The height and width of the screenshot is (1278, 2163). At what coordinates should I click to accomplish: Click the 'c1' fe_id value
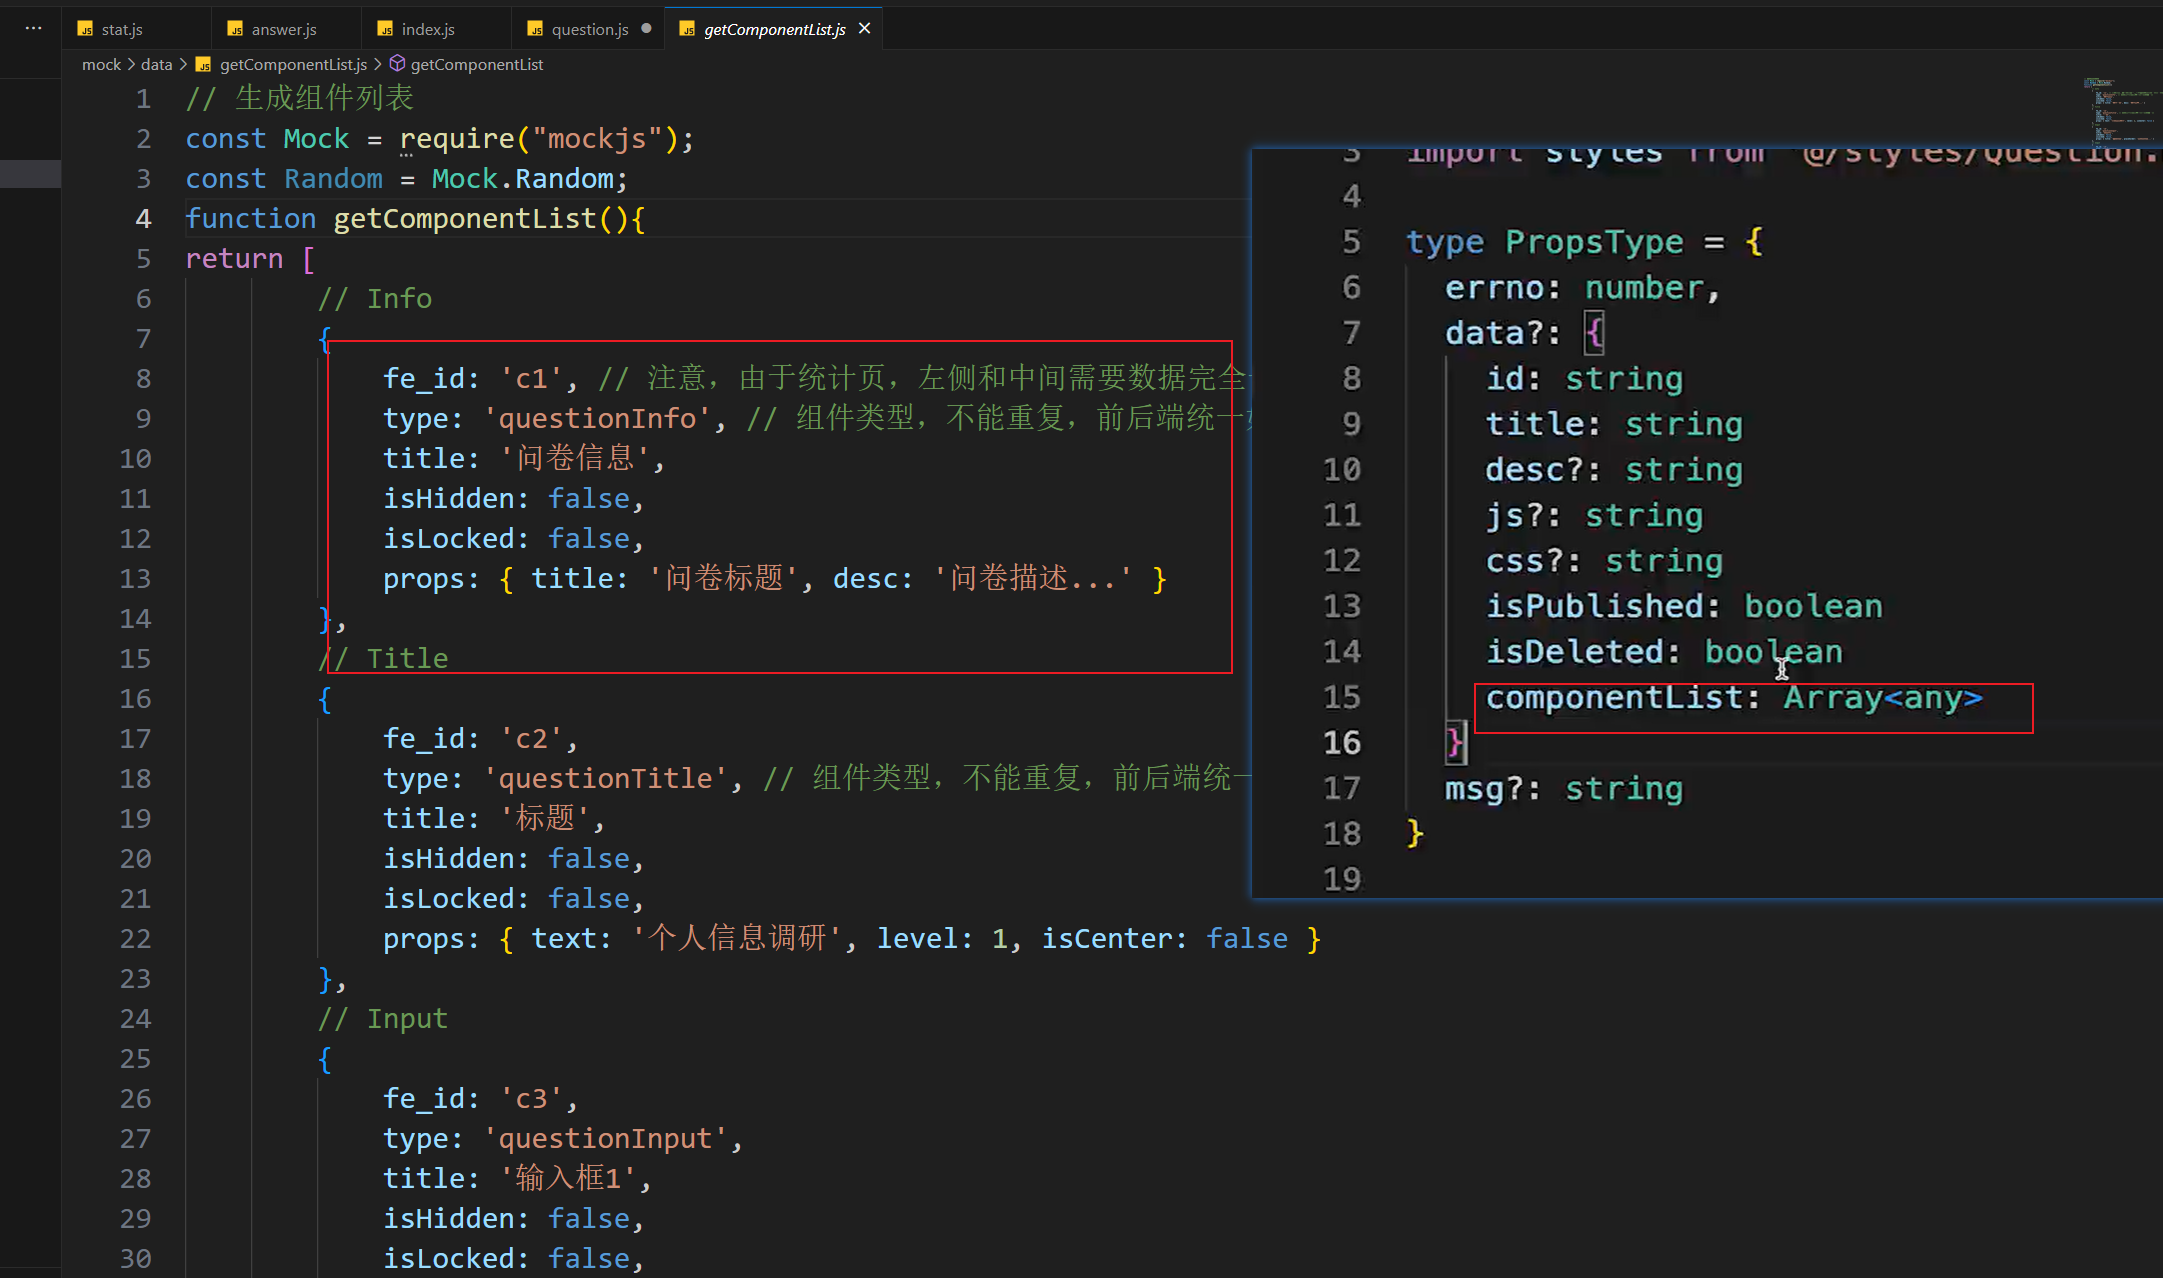531,378
